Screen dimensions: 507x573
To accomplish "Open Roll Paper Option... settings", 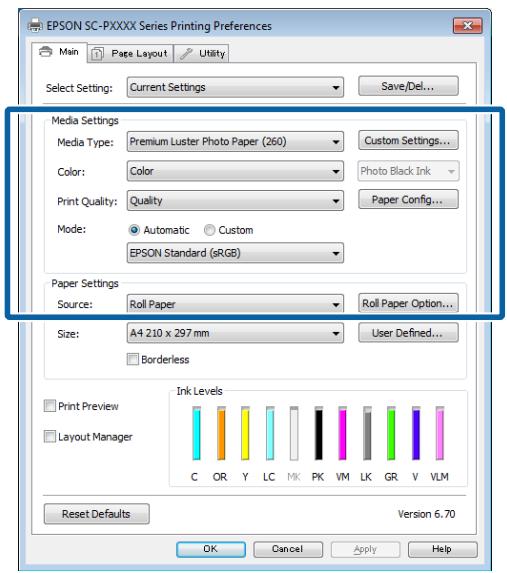I will click(408, 303).
